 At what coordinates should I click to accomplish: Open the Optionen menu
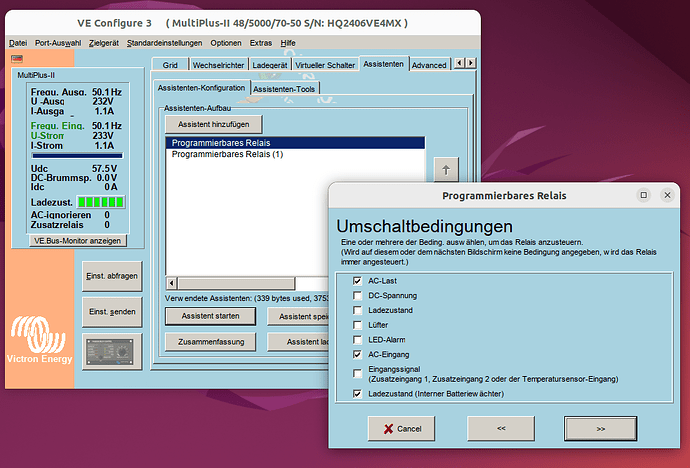point(226,43)
